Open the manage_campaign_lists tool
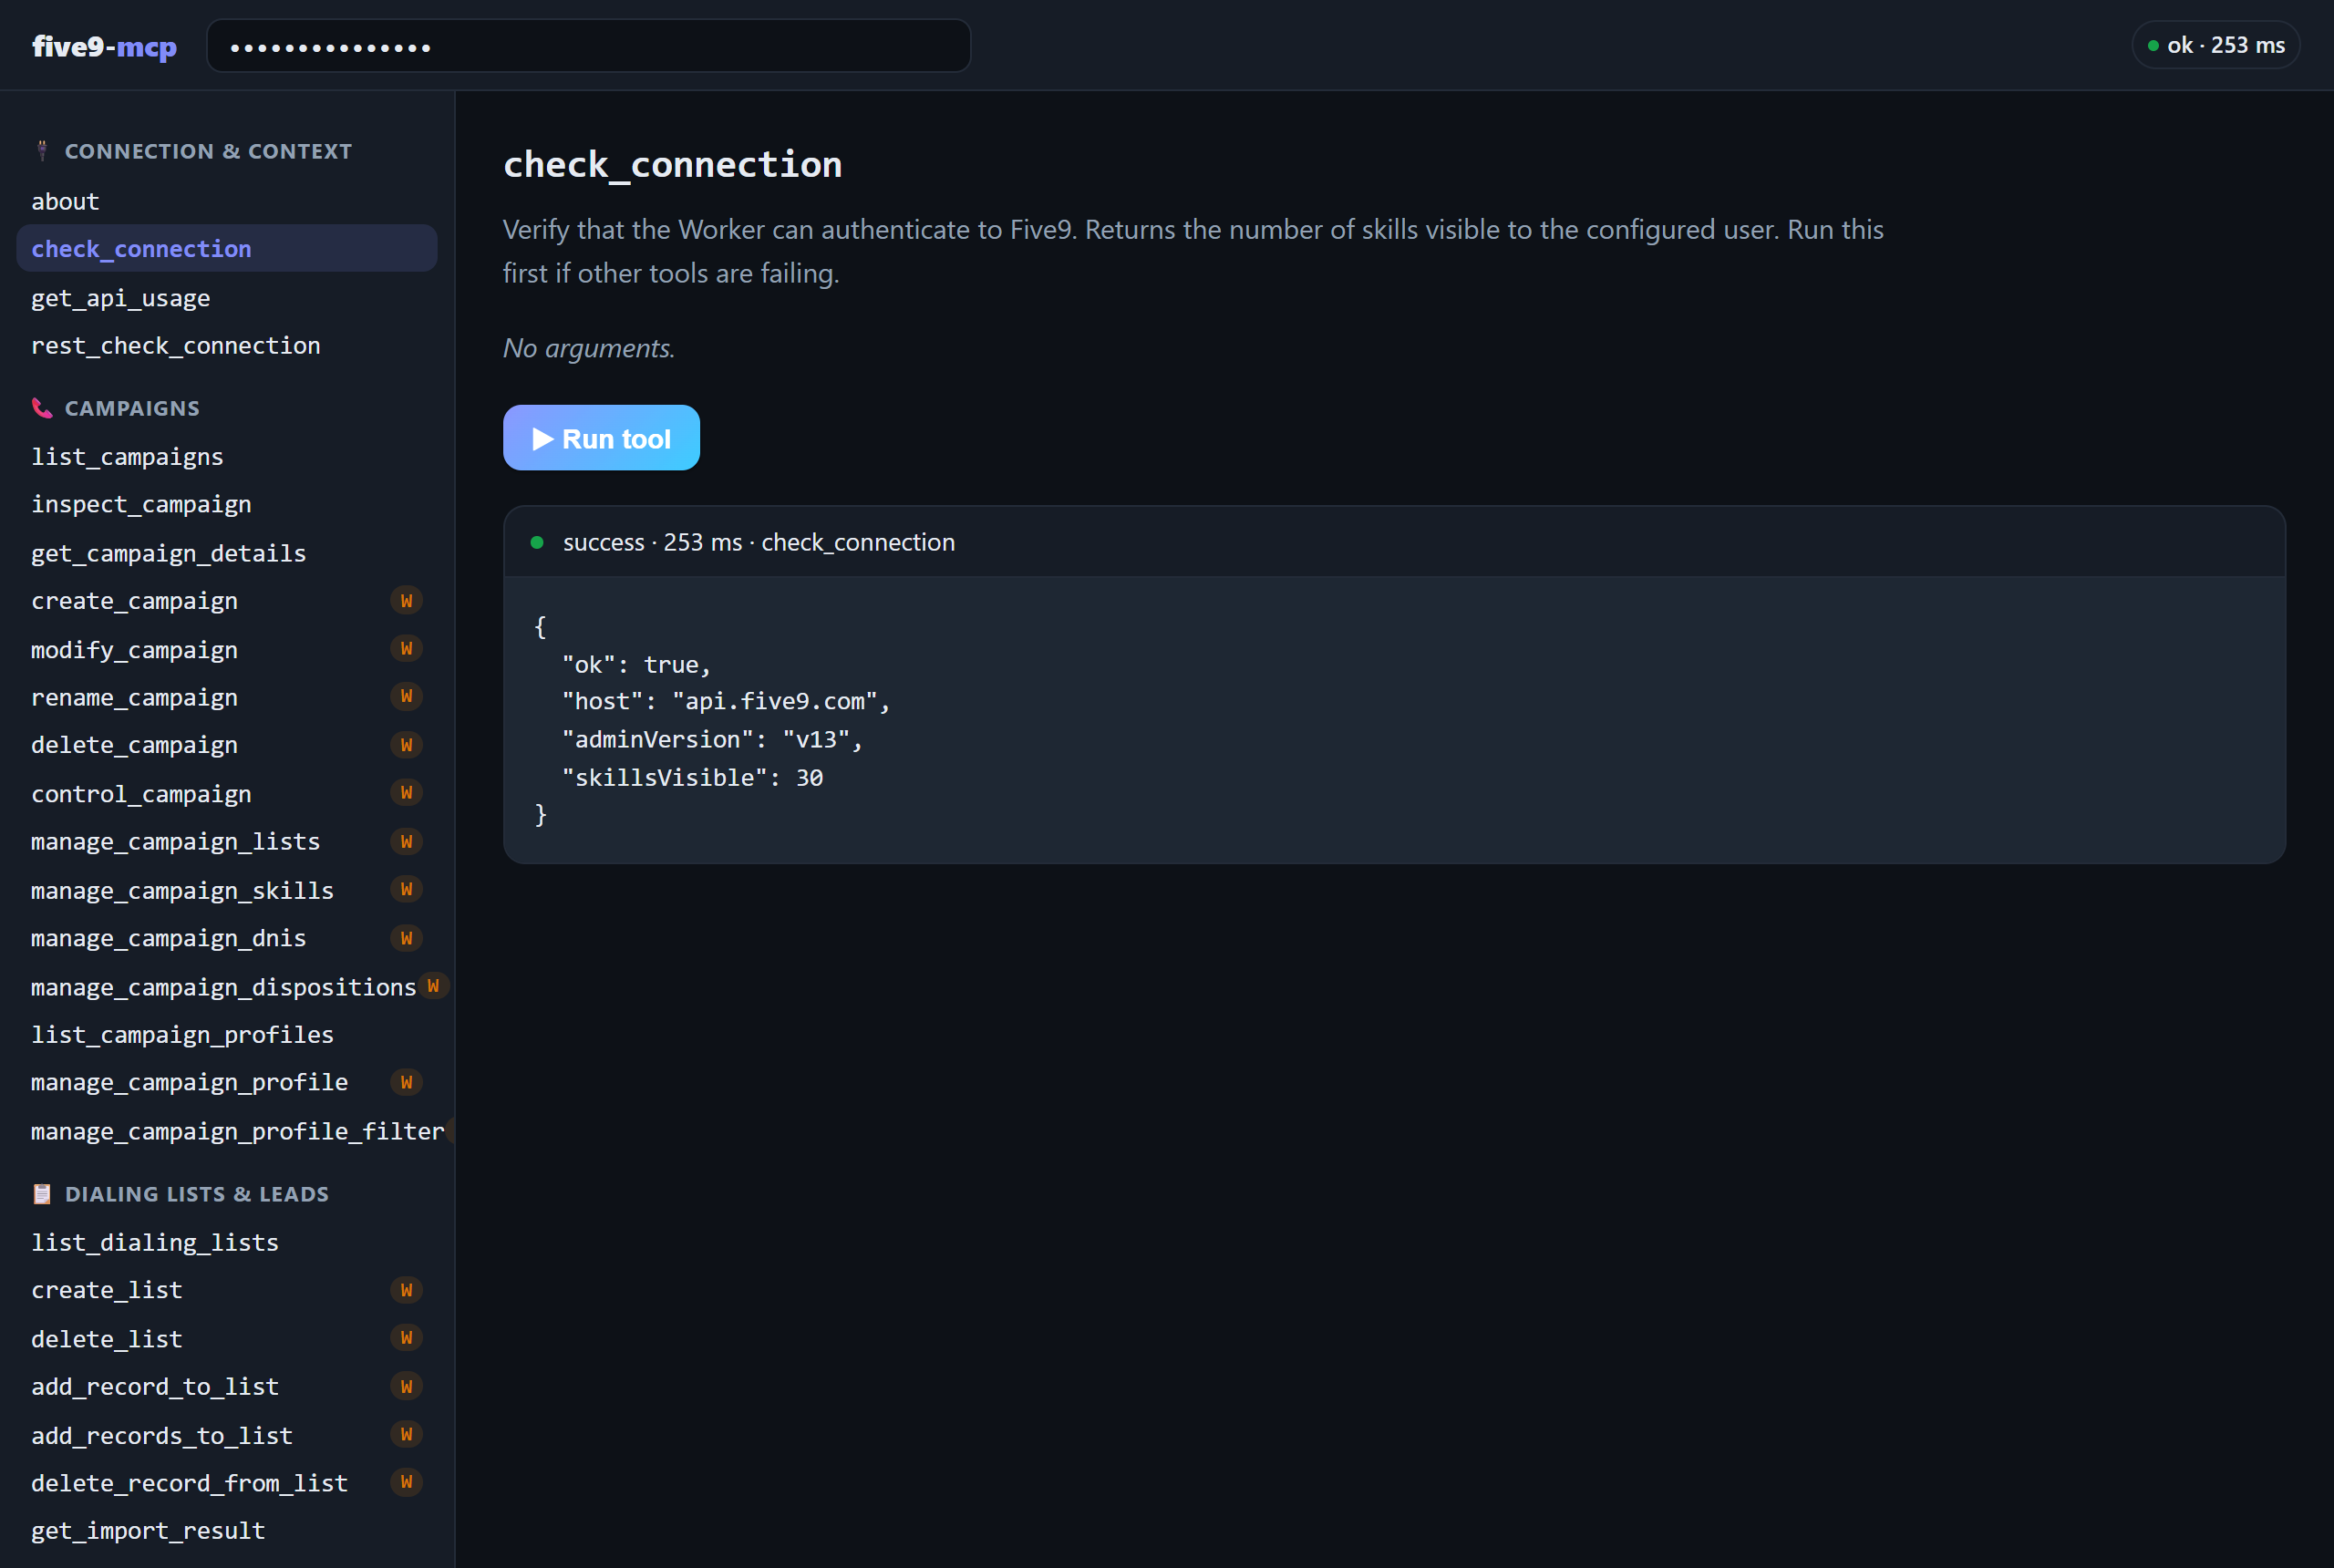Screen dimensions: 2334x1568 (227, 842)
